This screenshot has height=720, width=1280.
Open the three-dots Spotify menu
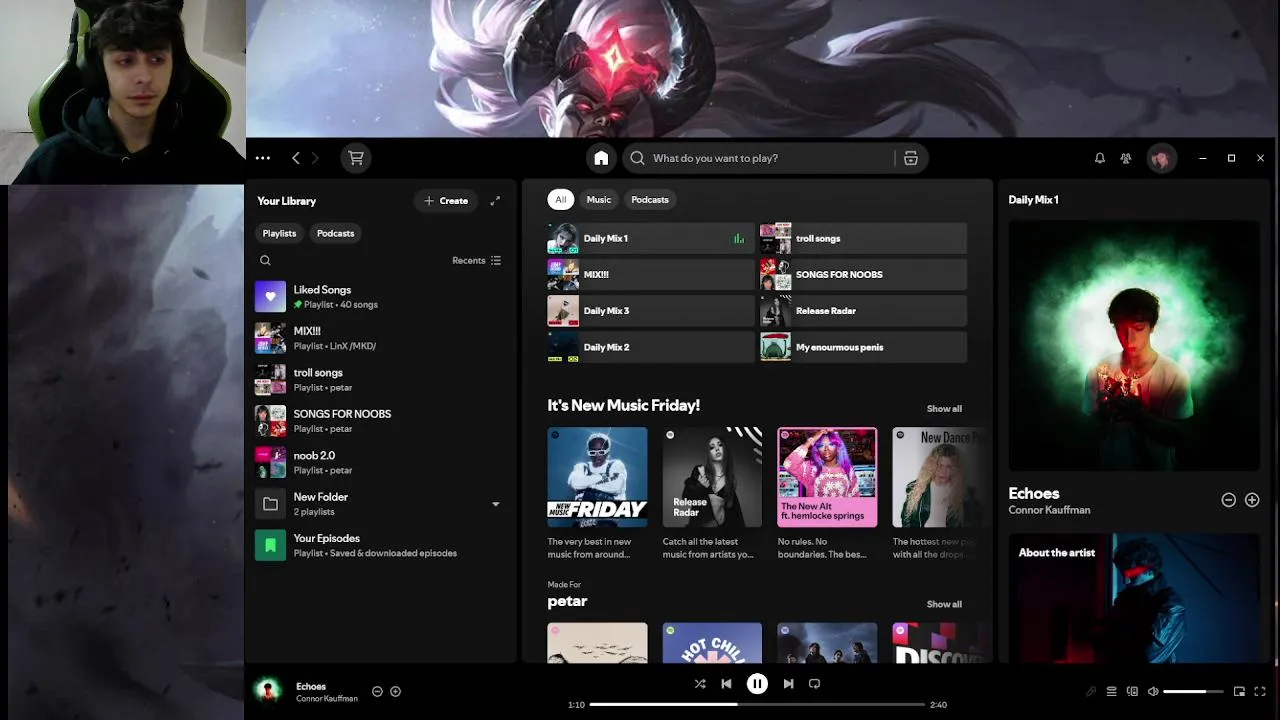click(262, 158)
